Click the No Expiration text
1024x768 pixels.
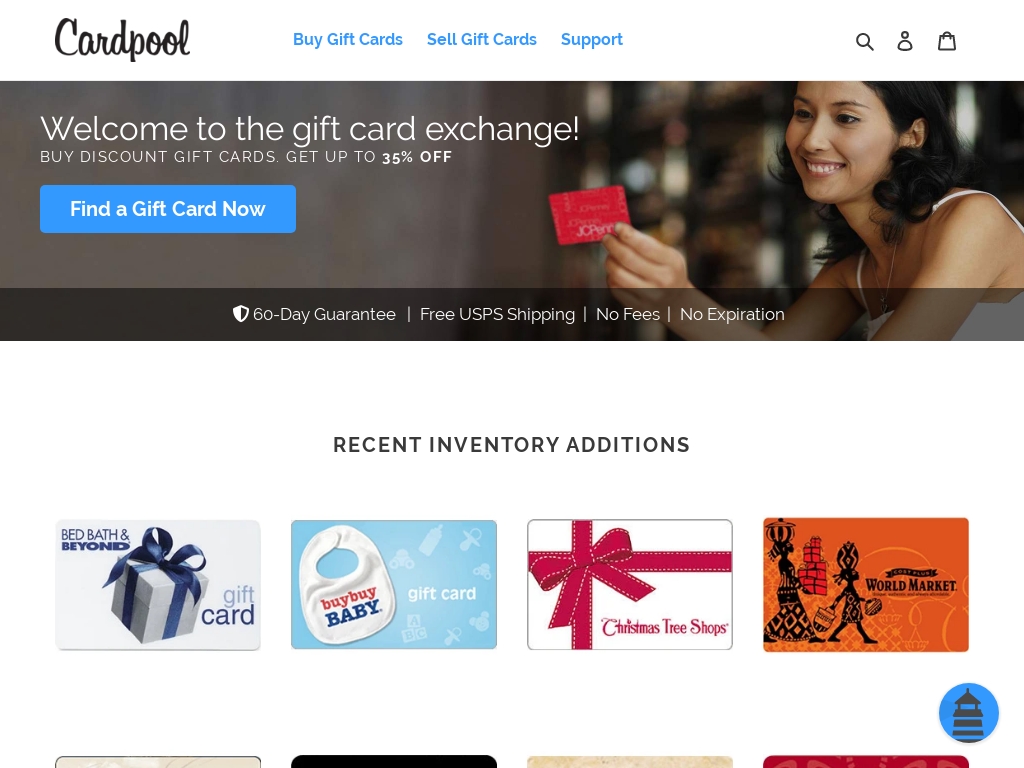click(x=732, y=314)
